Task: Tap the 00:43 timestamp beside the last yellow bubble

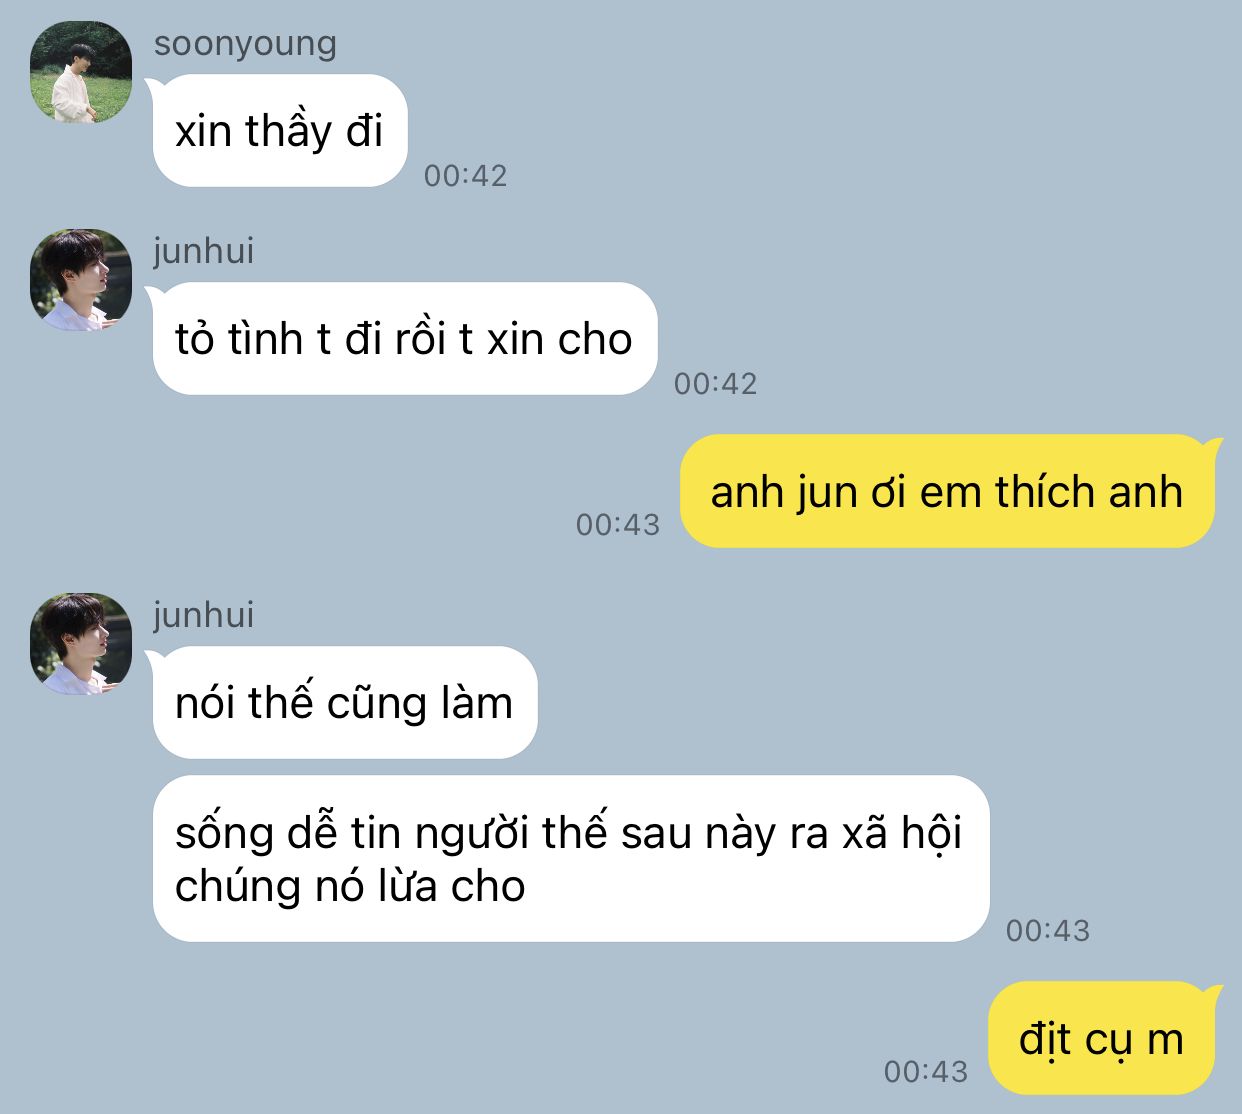Action: 926,1072
